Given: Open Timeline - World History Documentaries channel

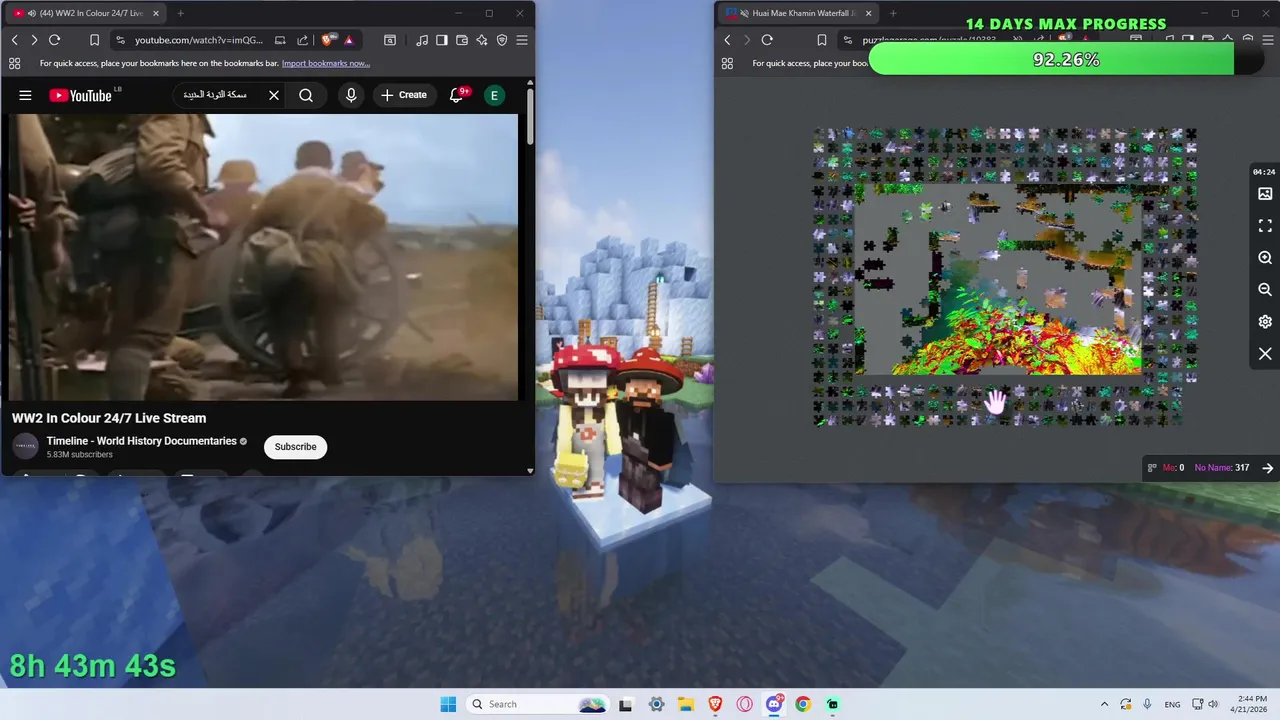Looking at the screenshot, I should point(141,441).
